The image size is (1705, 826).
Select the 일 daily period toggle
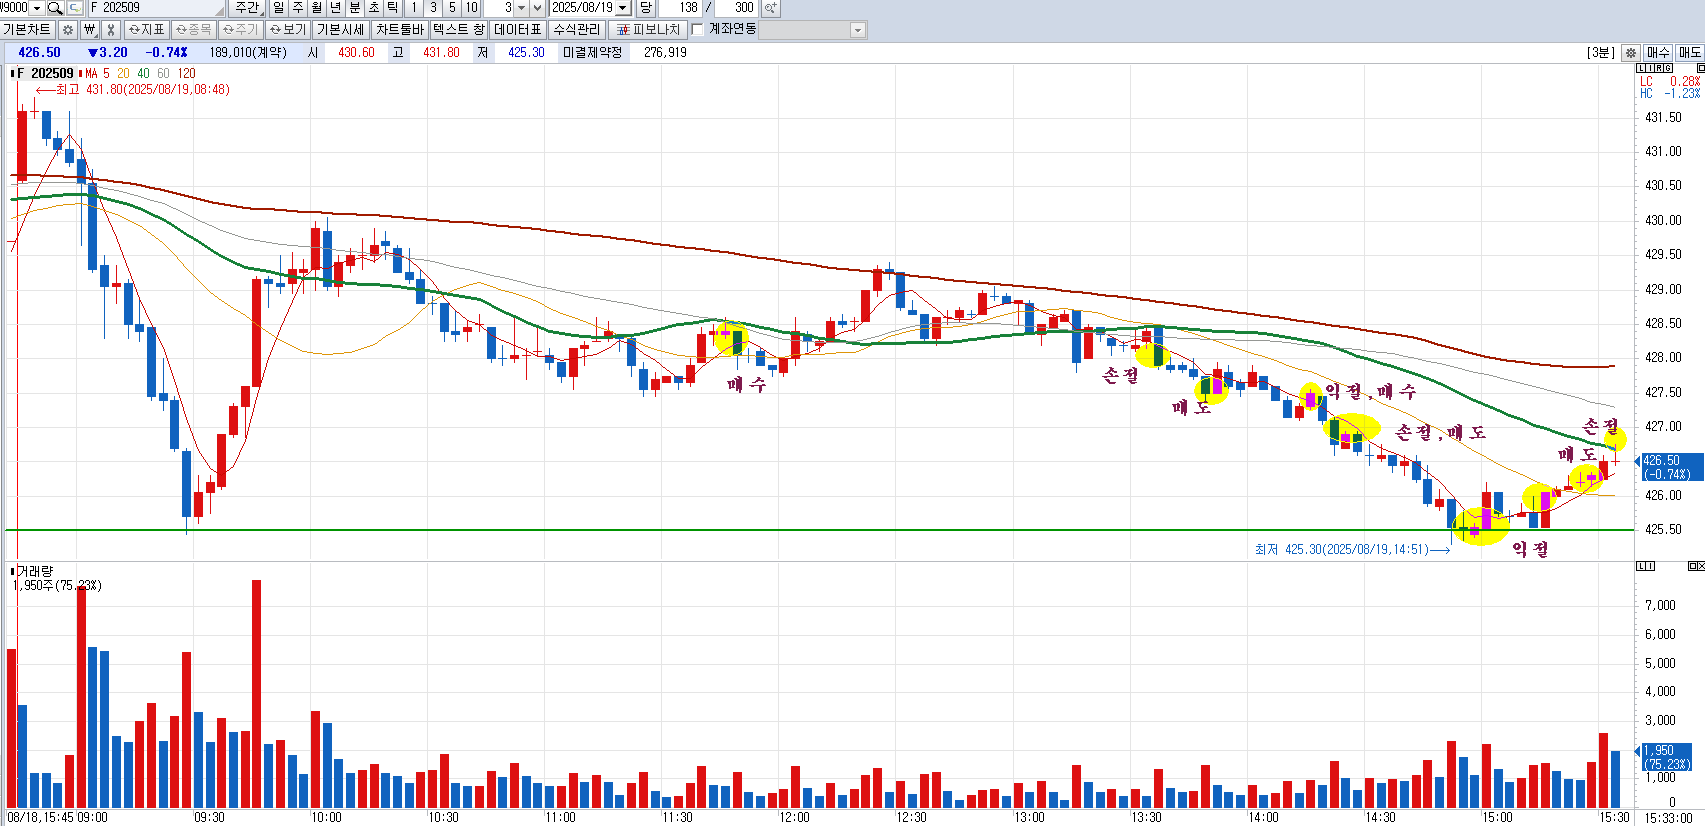click(277, 8)
